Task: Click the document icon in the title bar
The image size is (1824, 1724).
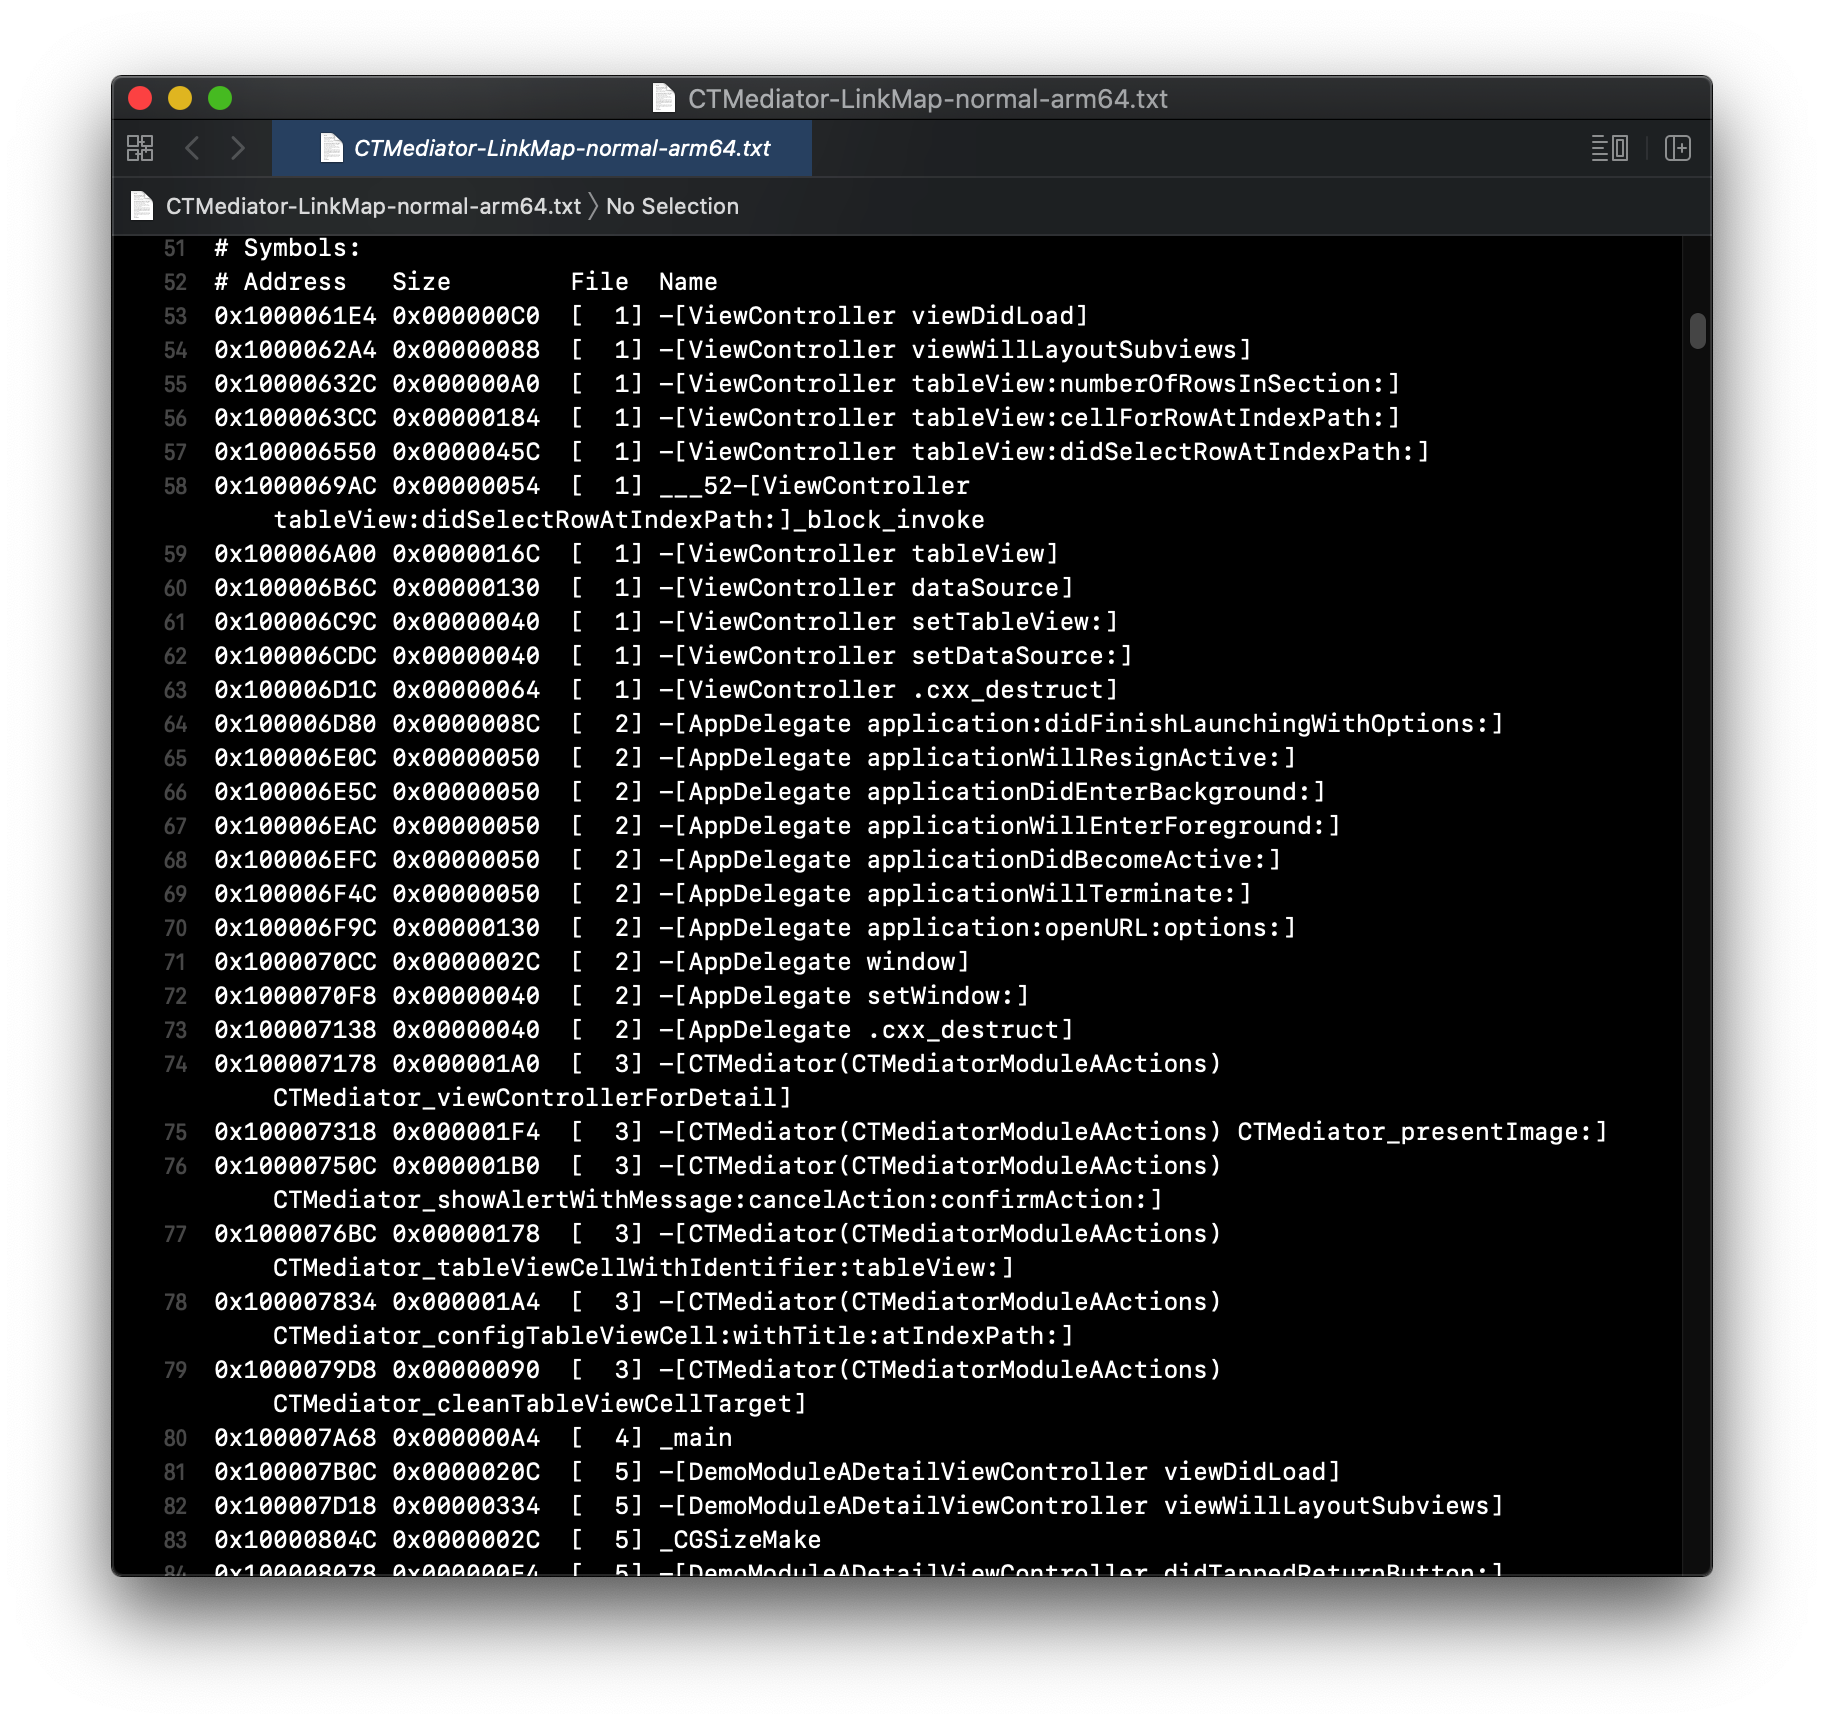Action: (663, 98)
